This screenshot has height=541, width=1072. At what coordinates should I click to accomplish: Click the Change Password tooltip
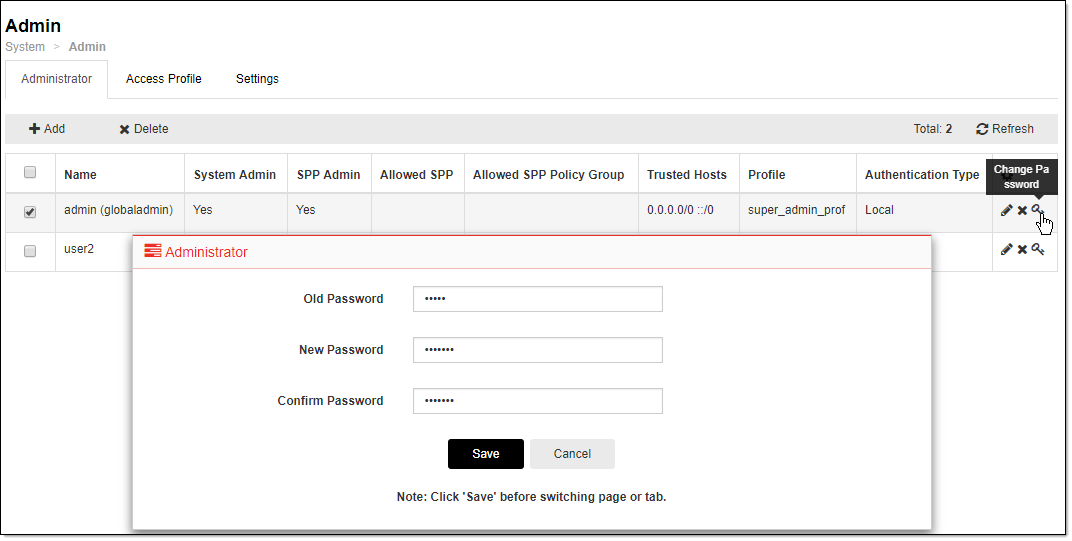(1021, 176)
